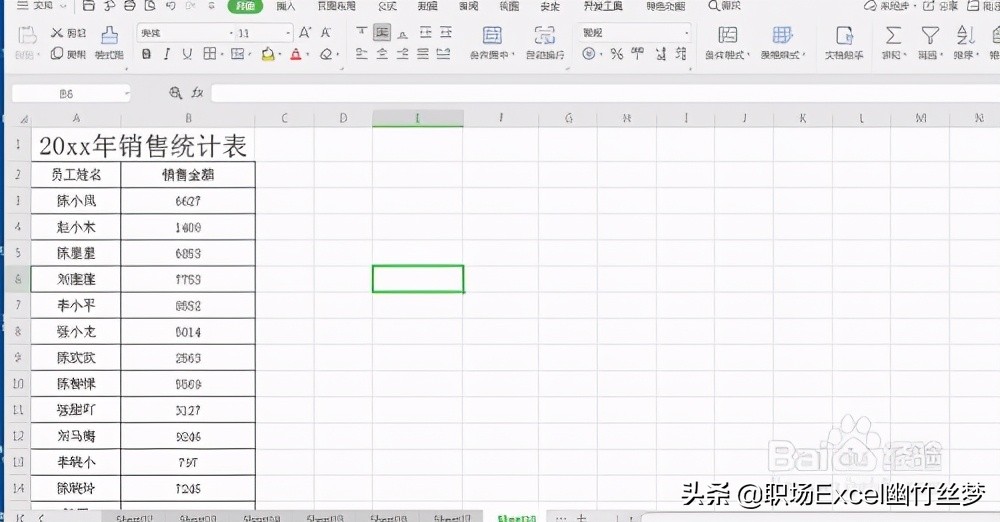The height and width of the screenshot is (522, 1000).
Task: Expand the File menu dropdown arrow
Action: tap(62, 6)
